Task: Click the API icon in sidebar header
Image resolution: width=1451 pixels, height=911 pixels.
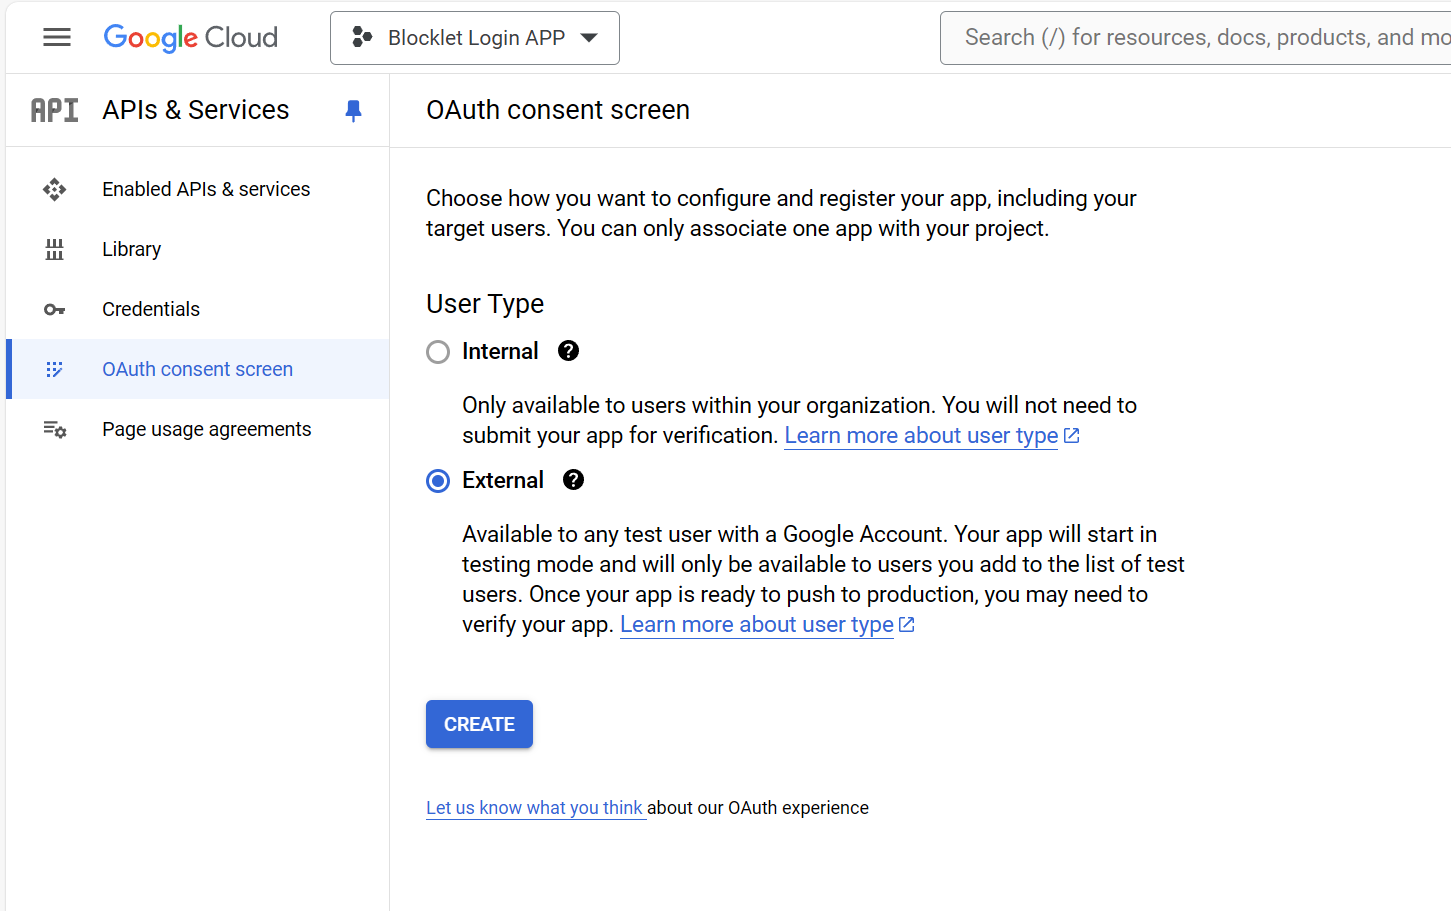Action: 55,110
